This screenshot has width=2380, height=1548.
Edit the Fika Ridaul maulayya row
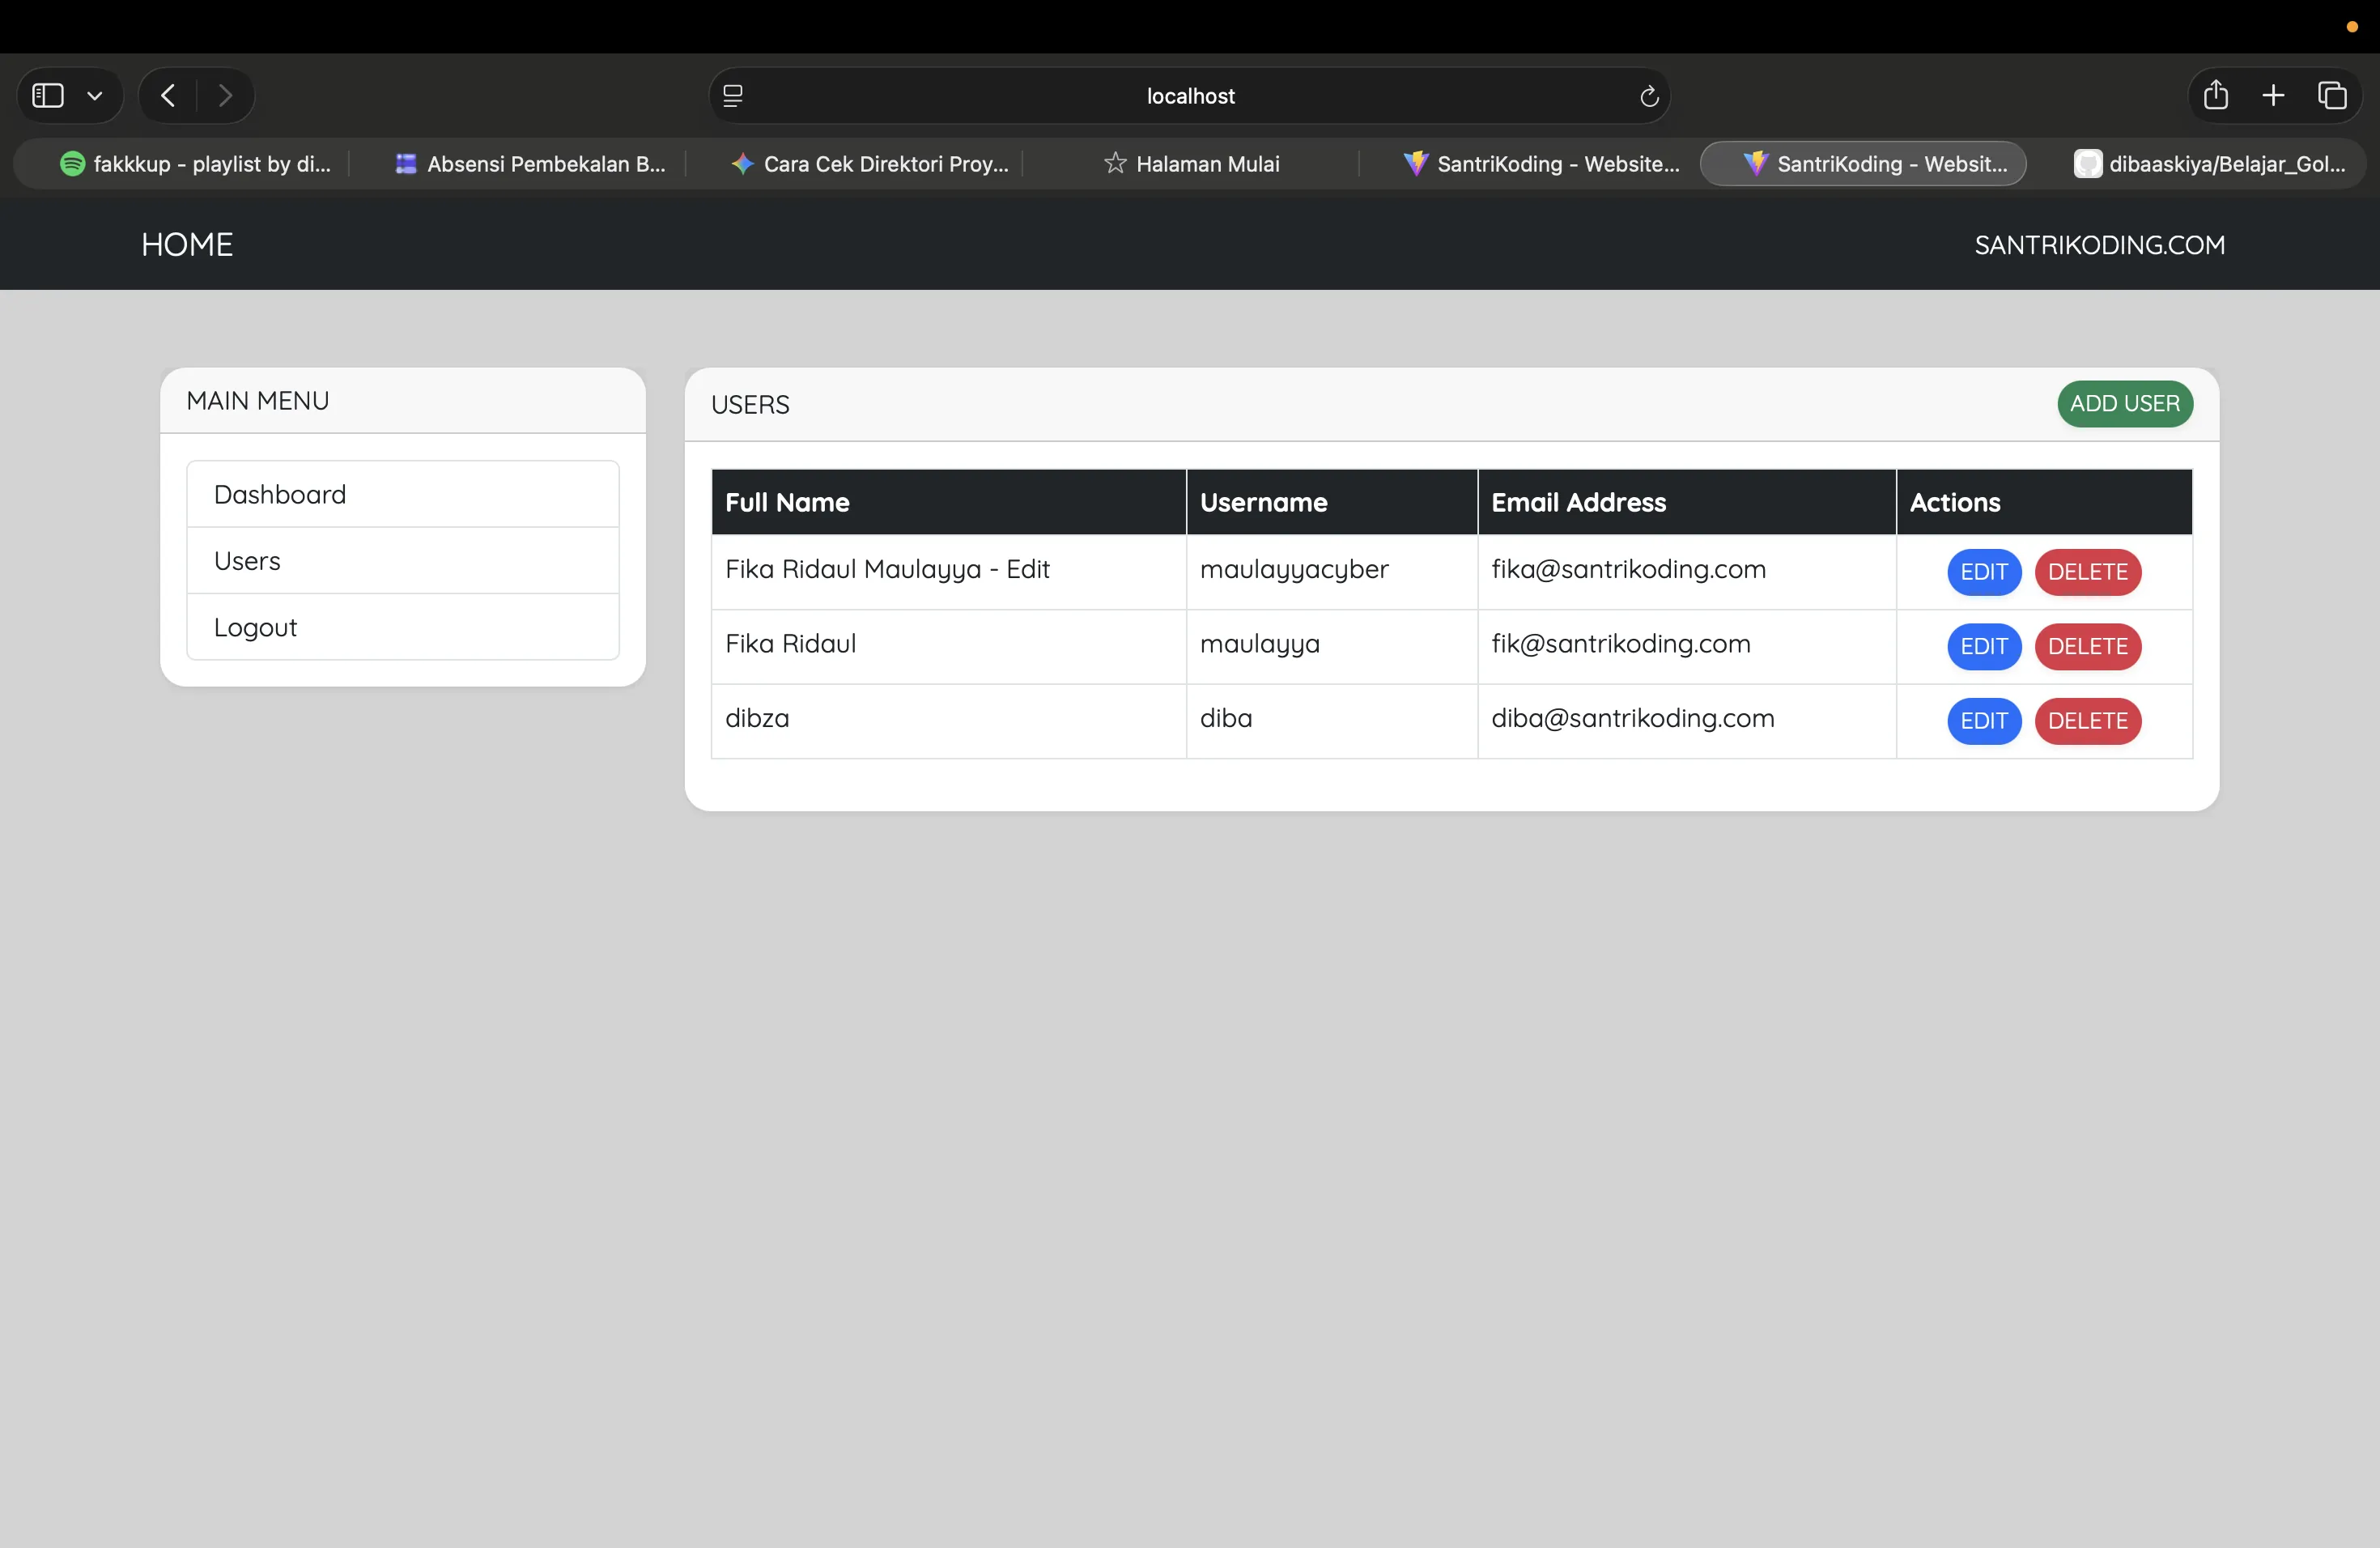click(1984, 647)
